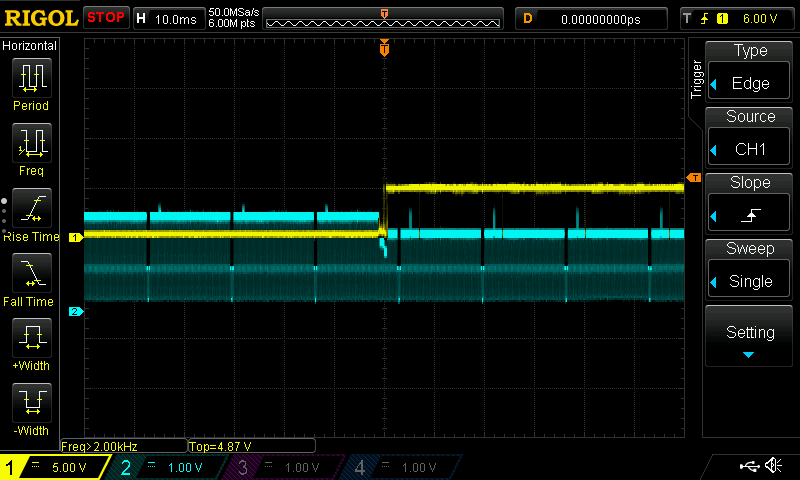The image size is (800, 480).
Task: Click the red STOP status button
Action: click(106, 18)
